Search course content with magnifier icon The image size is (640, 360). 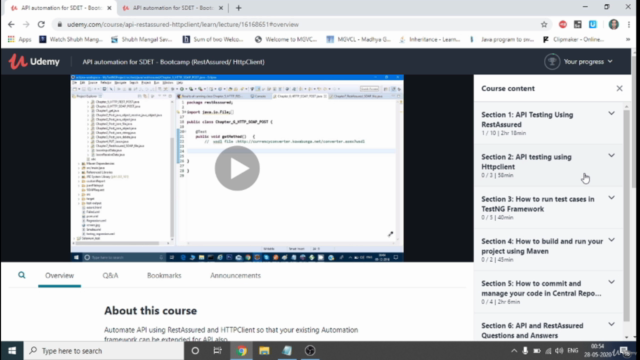point(22,275)
